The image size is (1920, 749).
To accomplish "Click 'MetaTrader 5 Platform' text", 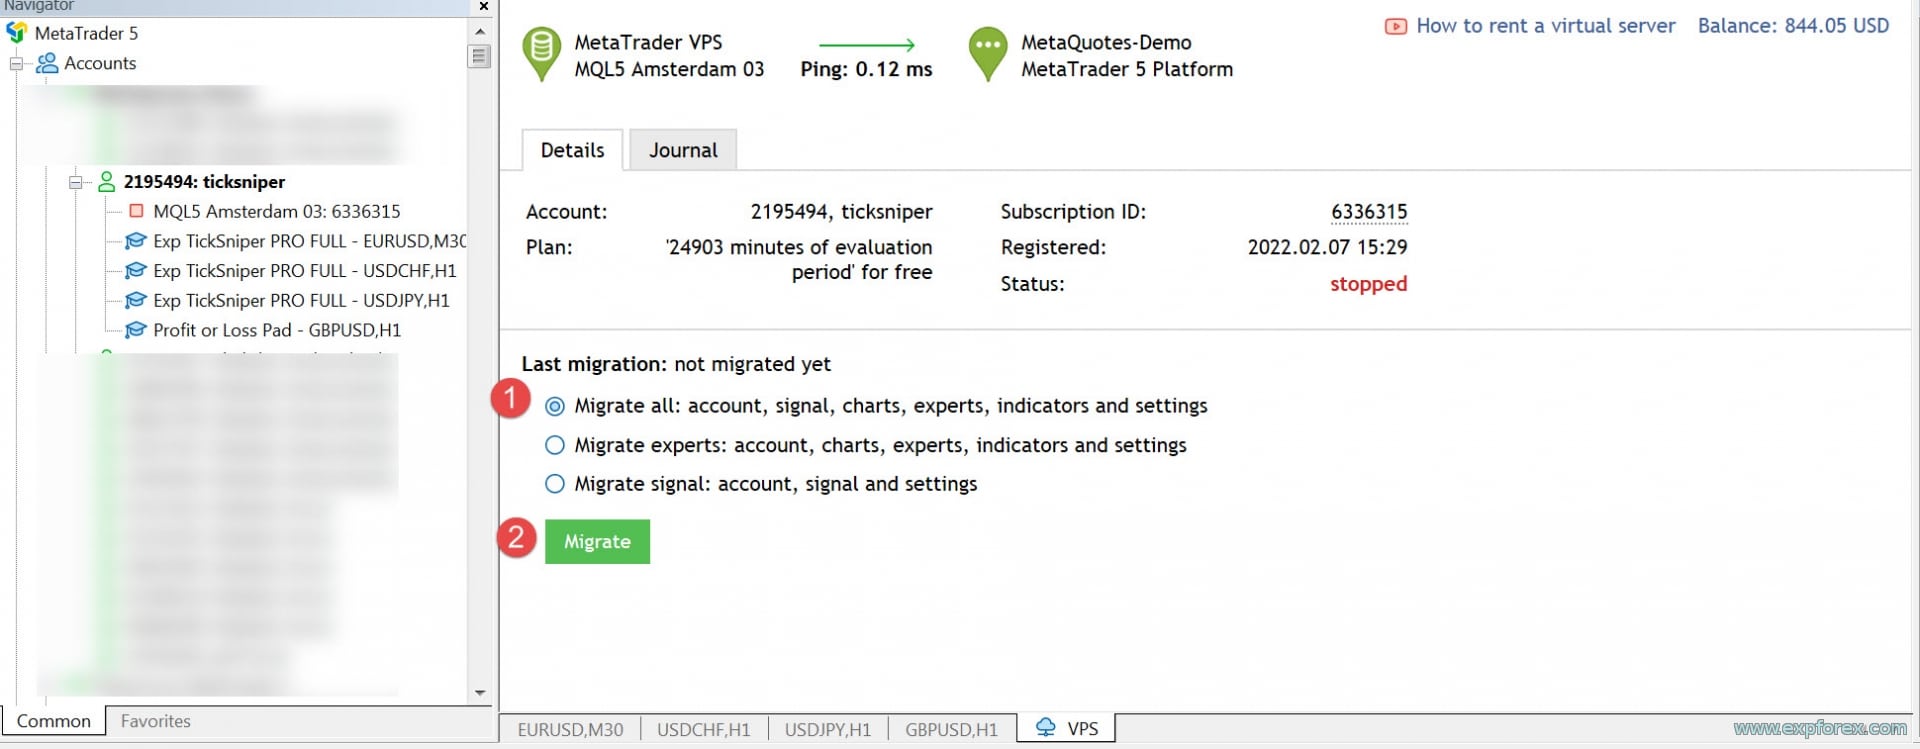I will pyautogui.click(x=1127, y=69).
